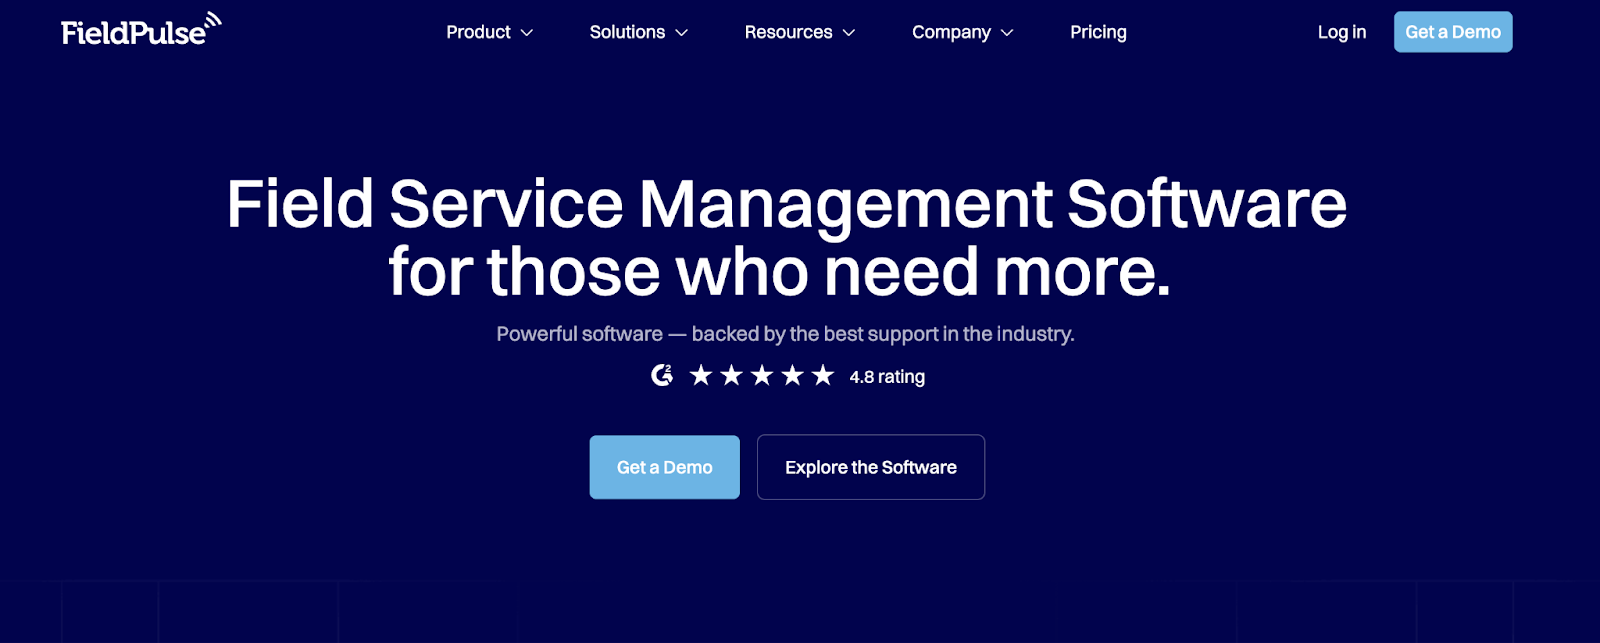
Task: Click the Field Service Management Software headline
Action: click(786, 238)
